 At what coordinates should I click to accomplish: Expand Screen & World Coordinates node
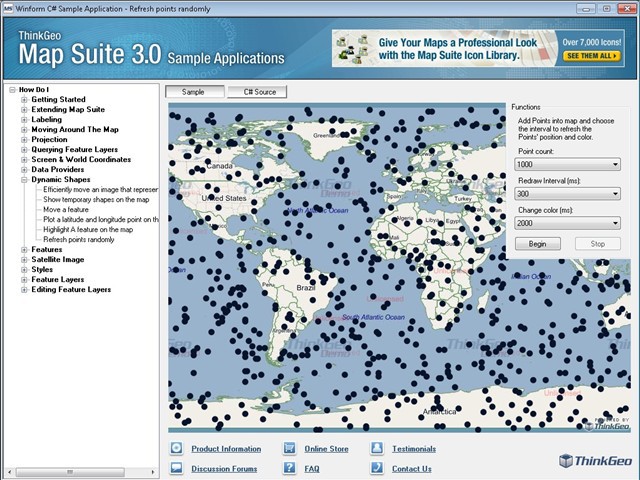24,160
